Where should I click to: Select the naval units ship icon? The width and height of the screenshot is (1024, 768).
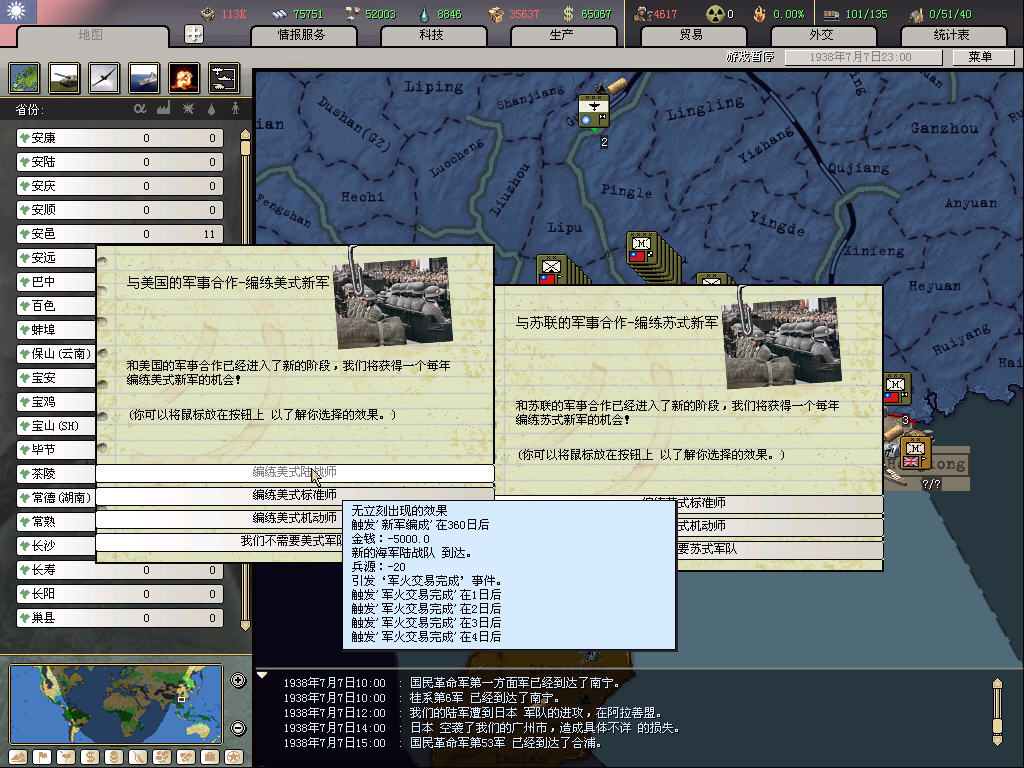click(x=144, y=77)
